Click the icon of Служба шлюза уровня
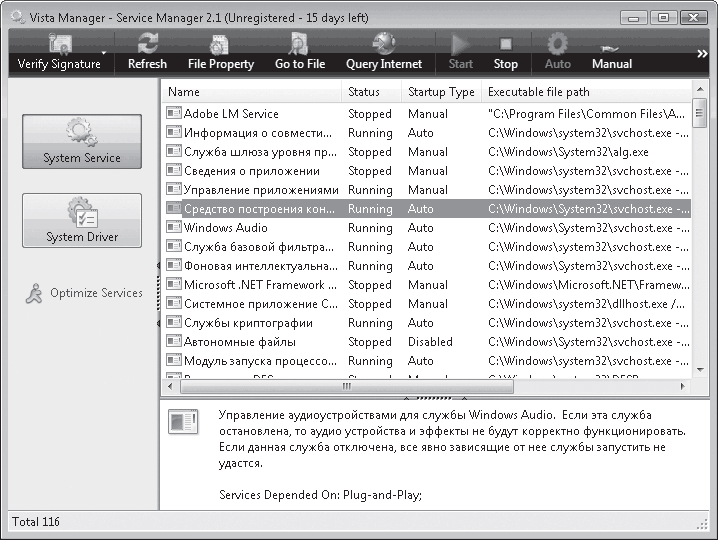The height and width of the screenshot is (540, 718). click(x=174, y=151)
